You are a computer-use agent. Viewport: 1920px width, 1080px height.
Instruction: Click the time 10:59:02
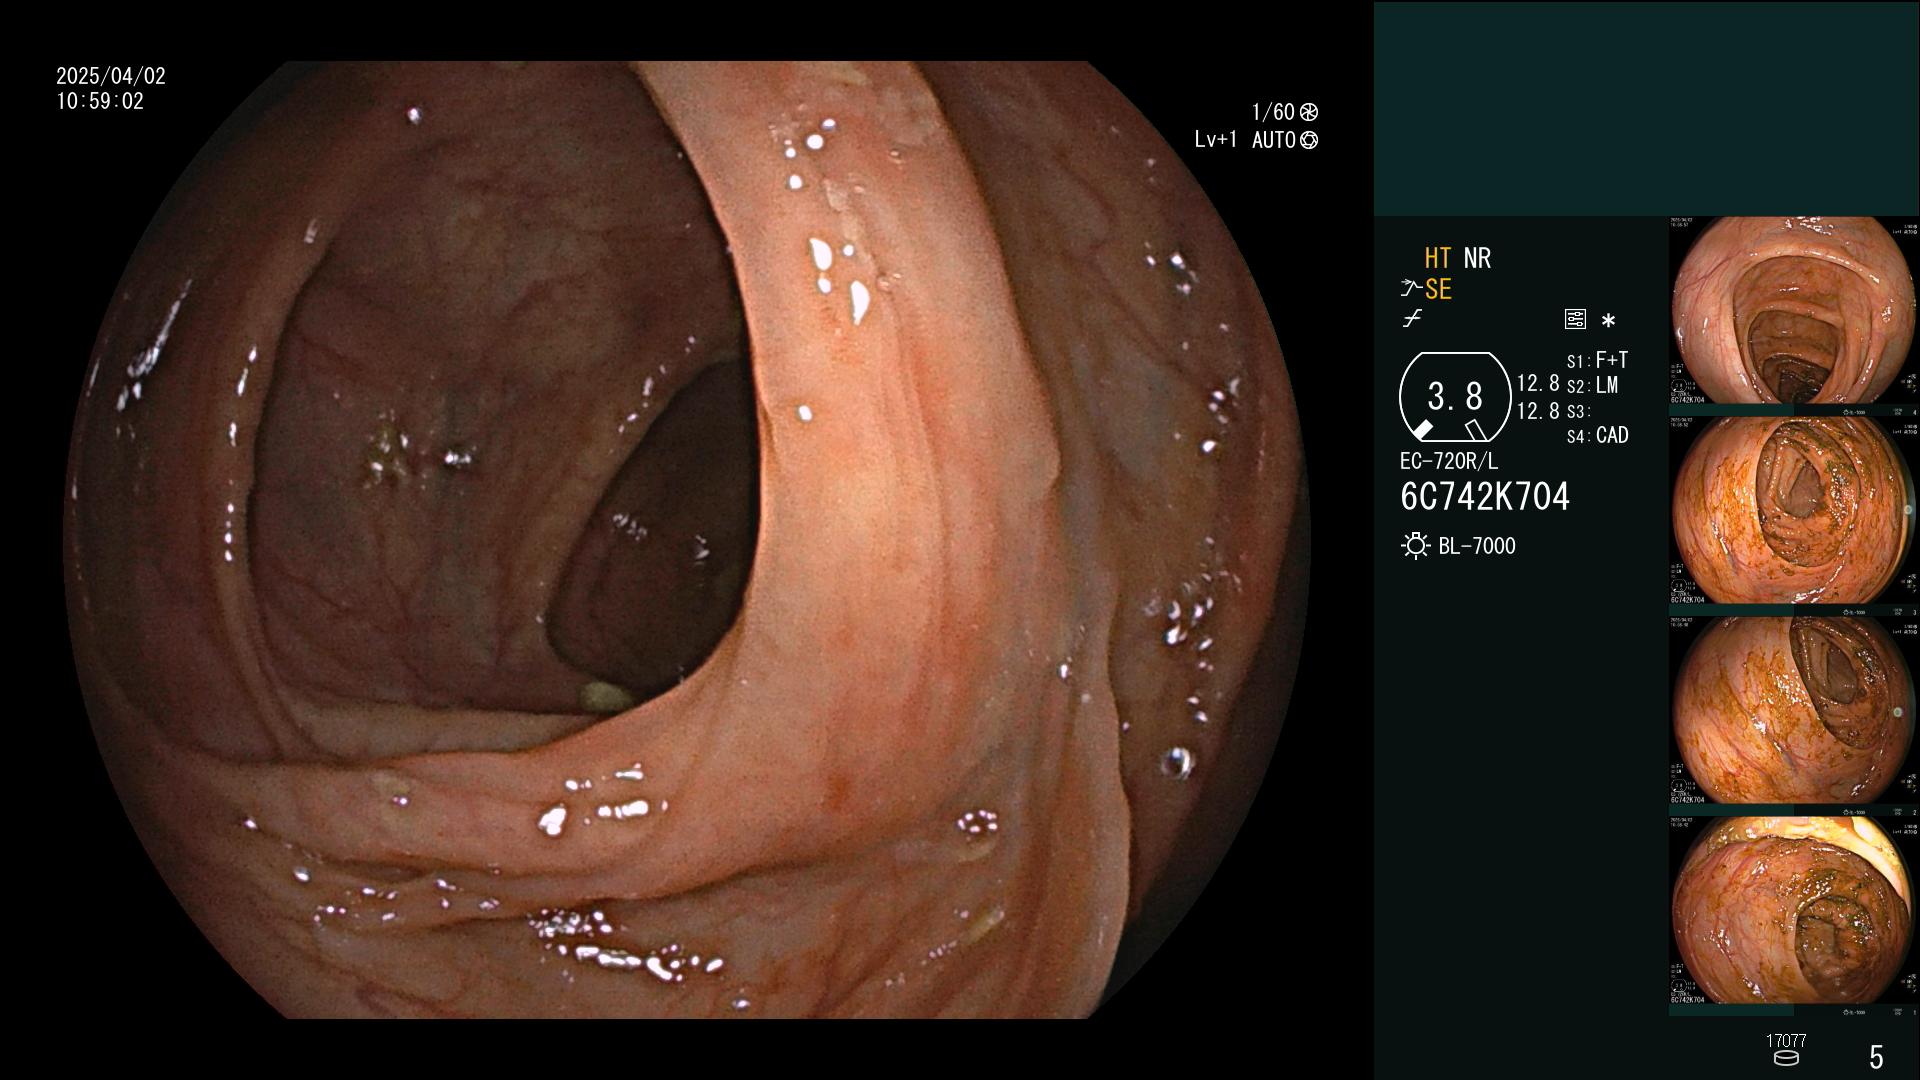(100, 102)
